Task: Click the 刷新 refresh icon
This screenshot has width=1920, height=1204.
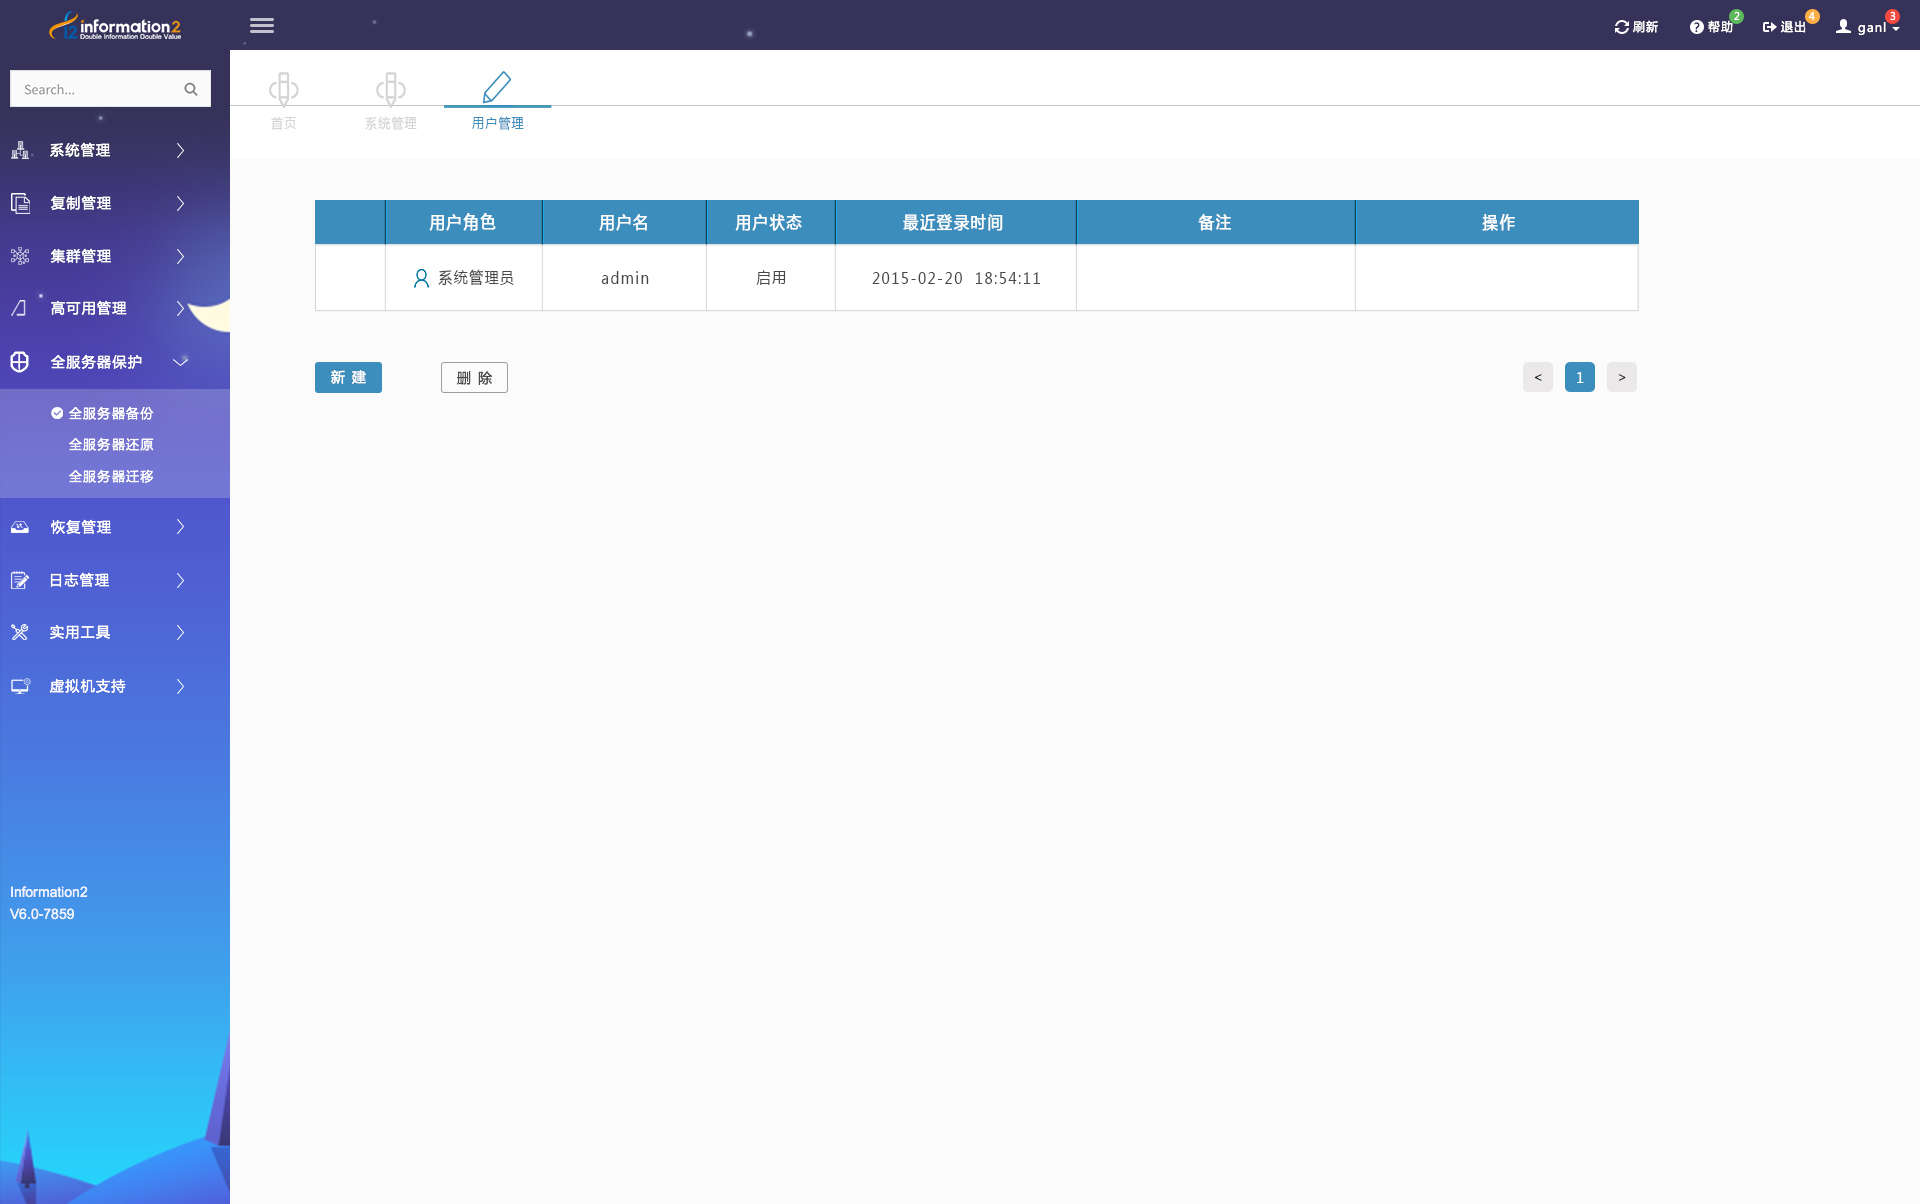Action: coord(1621,27)
